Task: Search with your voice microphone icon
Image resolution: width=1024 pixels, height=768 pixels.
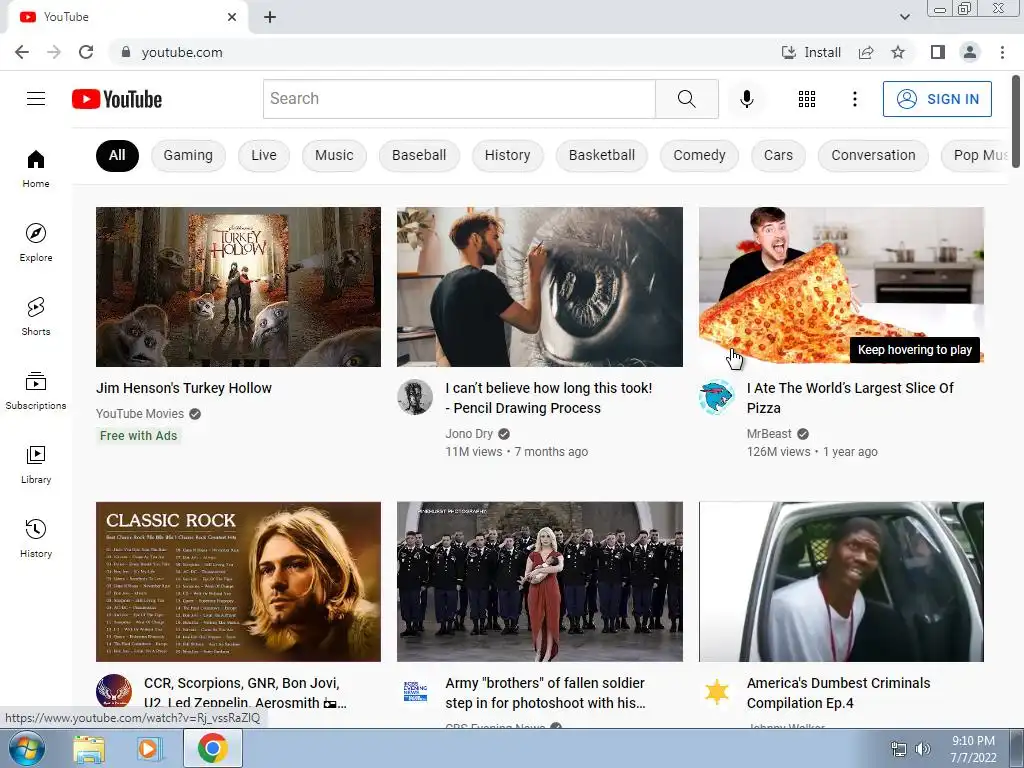Action: [x=746, y=99]
